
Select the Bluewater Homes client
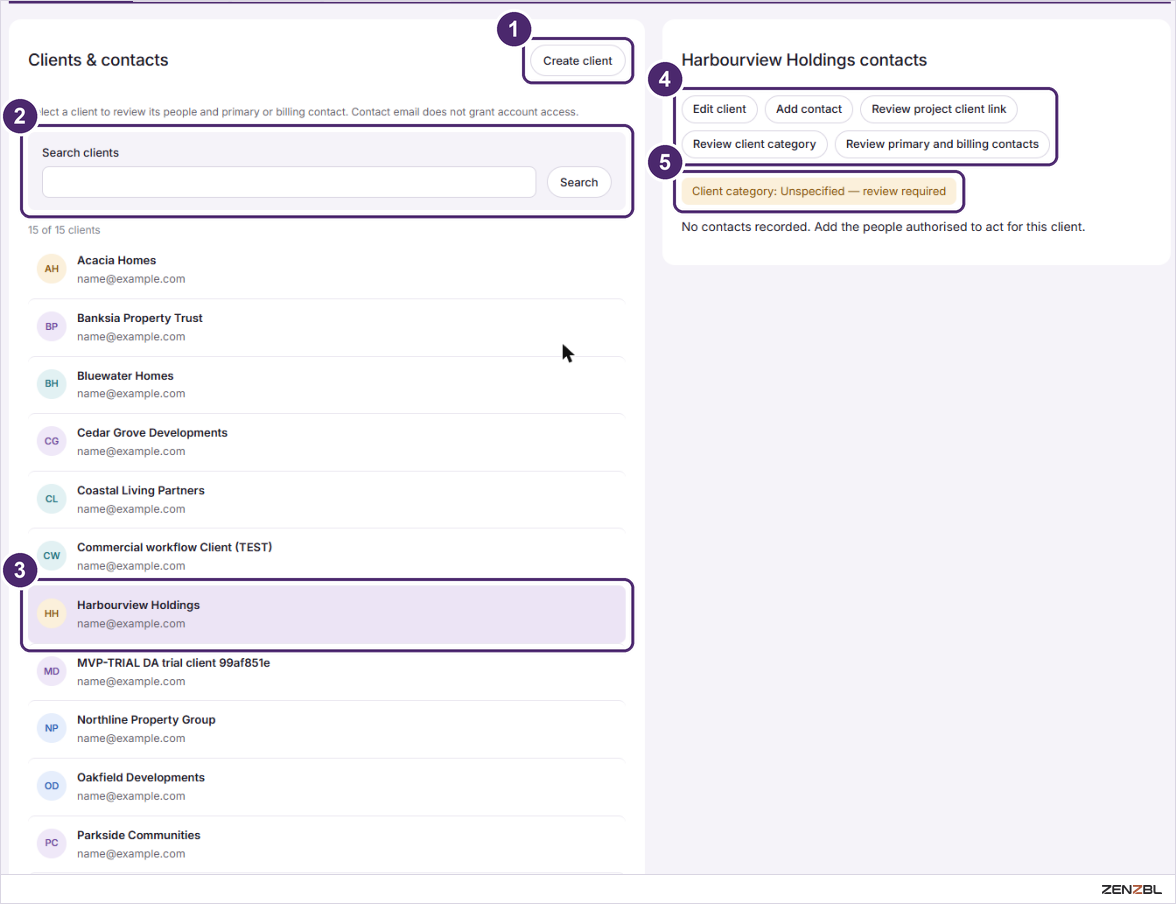pos(326,384)
